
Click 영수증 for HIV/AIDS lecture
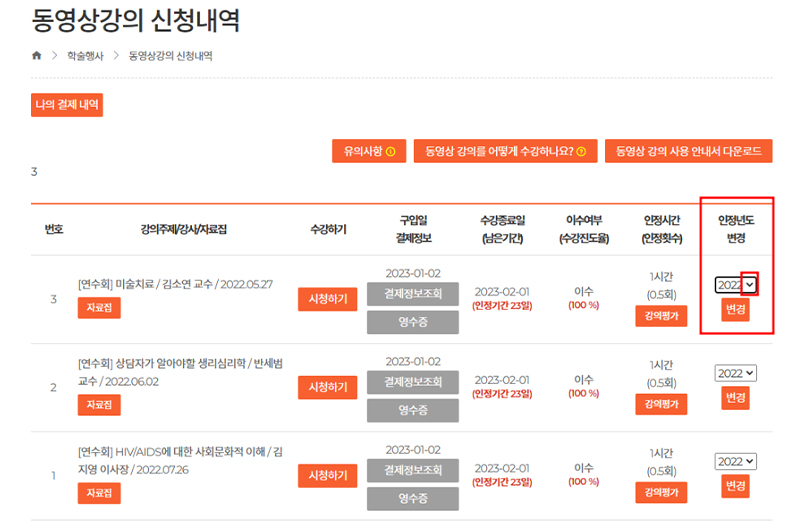[412, 498]
